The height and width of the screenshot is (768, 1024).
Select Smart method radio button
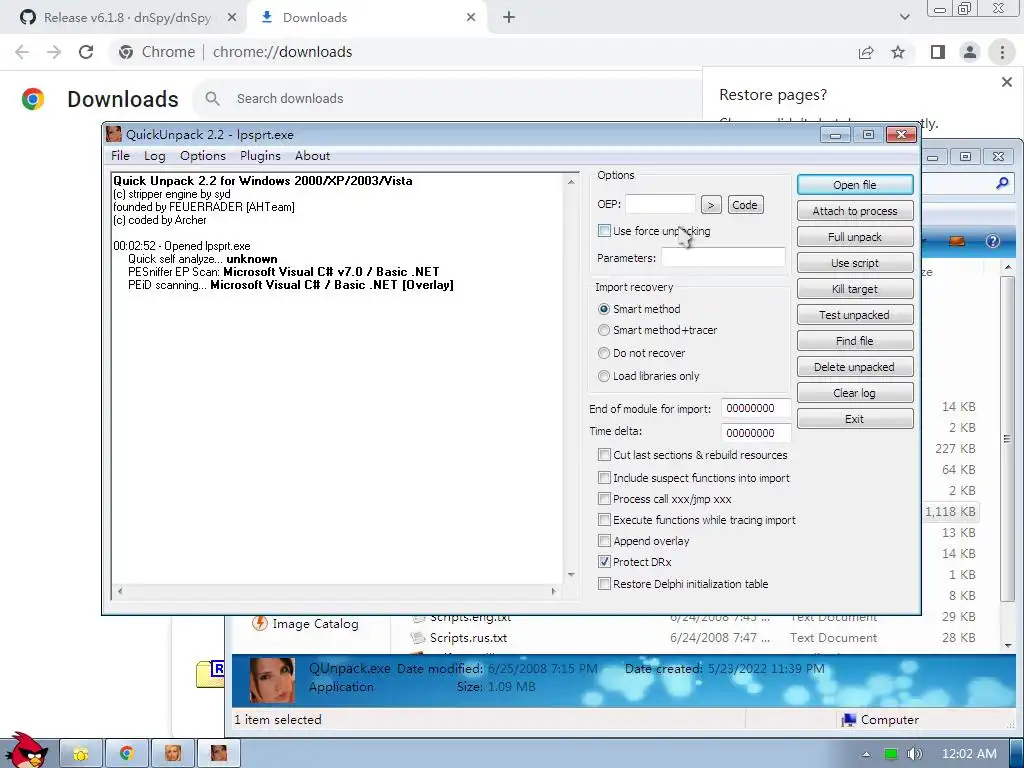coord(604,309)
